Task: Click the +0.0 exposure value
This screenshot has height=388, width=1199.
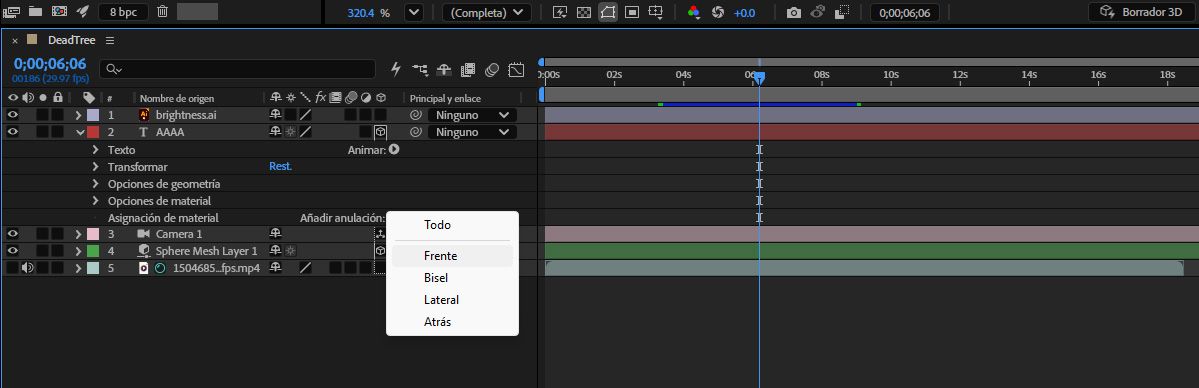Action: tap(744, 13)
